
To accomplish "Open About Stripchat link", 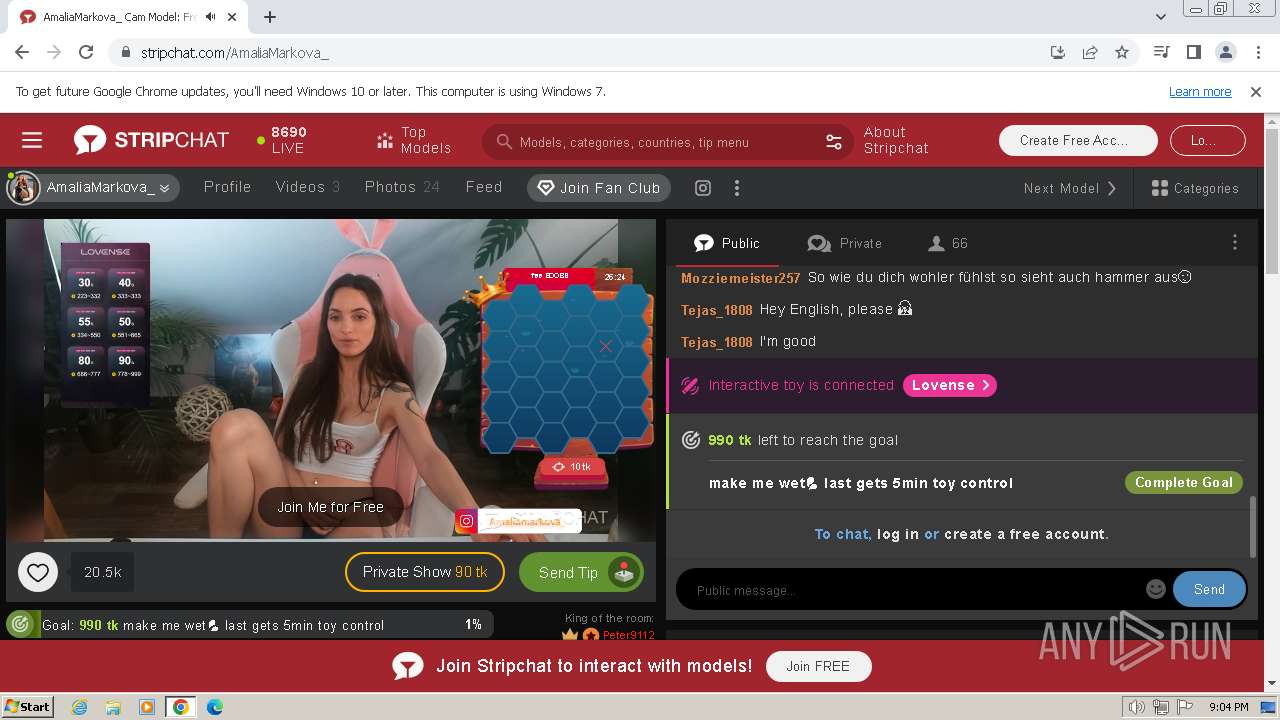I will coord(896,140).
